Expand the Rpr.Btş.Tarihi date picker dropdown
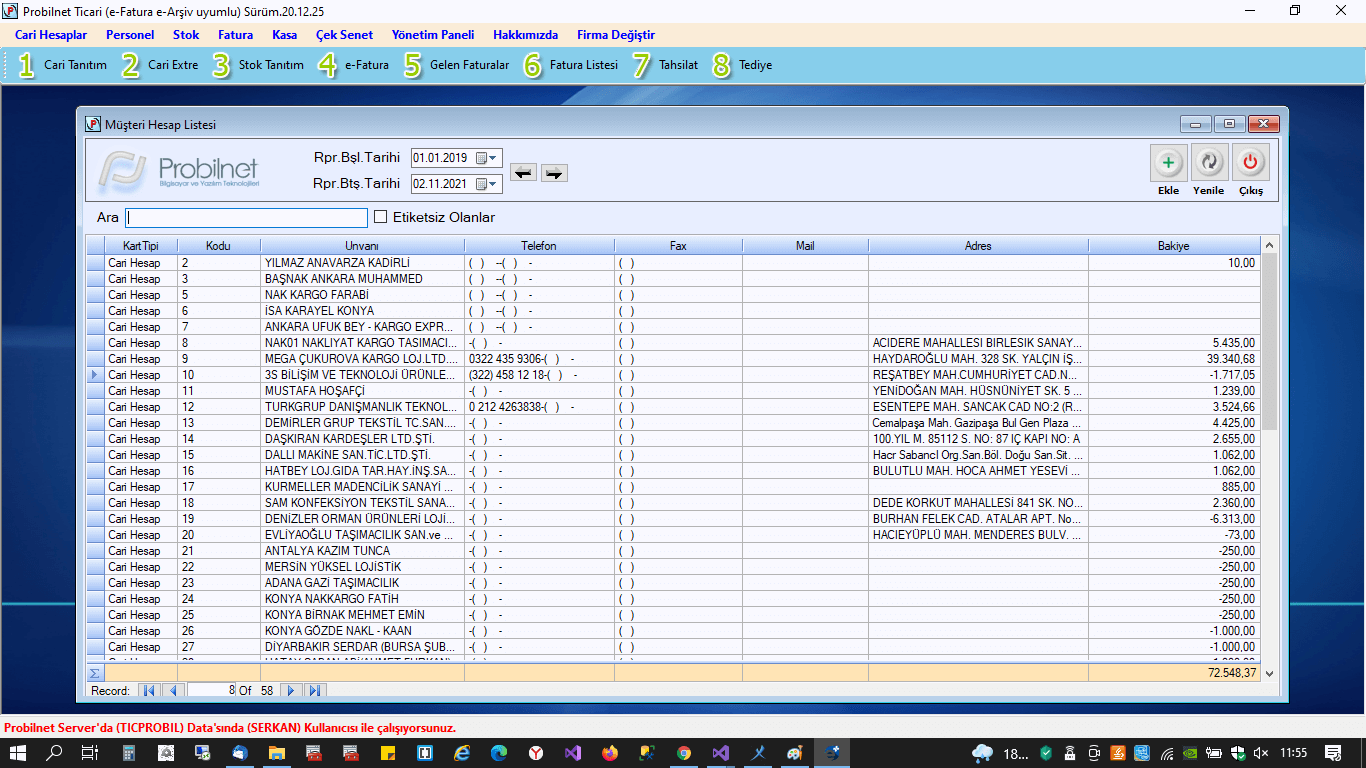1366x768 pixels. pyautogui.click(x=487, y=184)
